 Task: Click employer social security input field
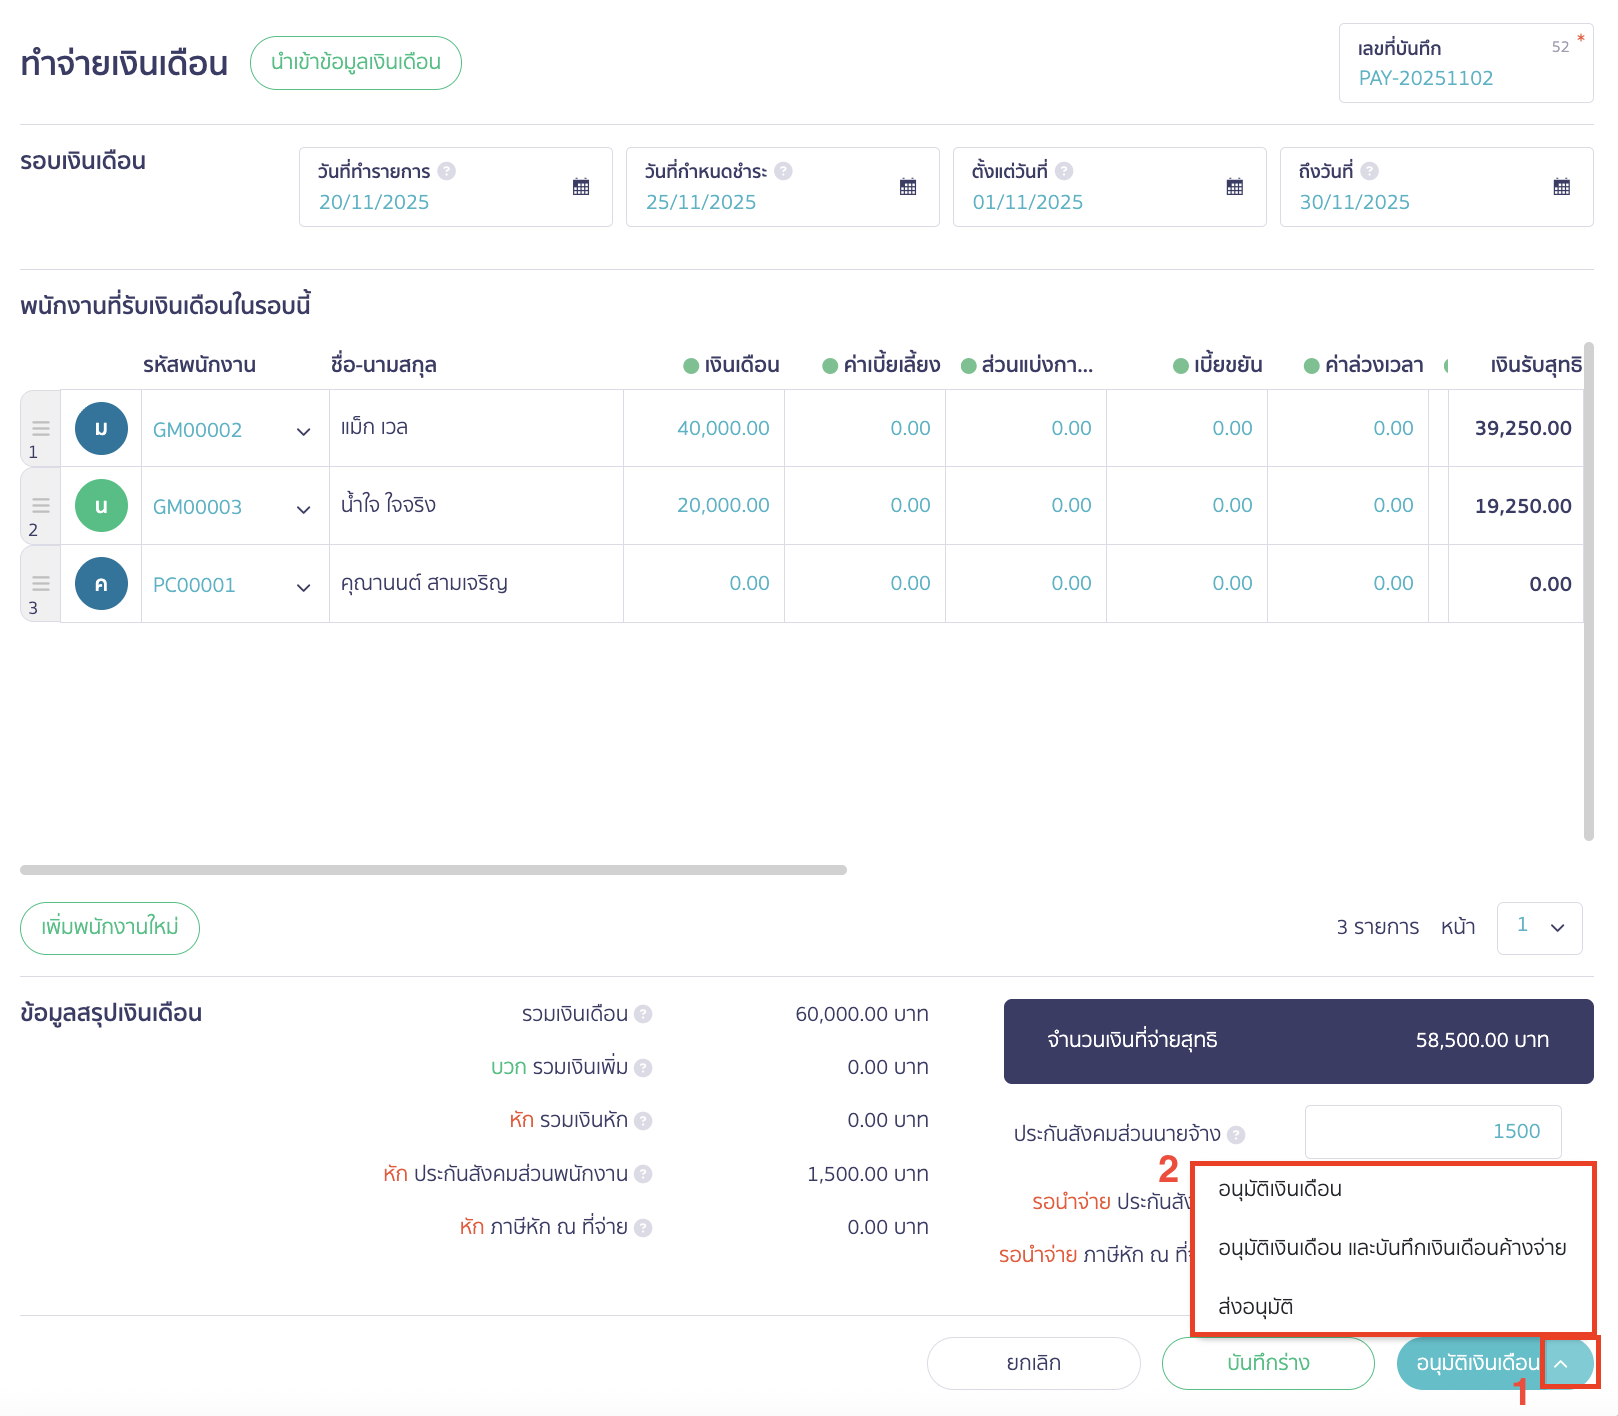click(x=1432, y=1131)
